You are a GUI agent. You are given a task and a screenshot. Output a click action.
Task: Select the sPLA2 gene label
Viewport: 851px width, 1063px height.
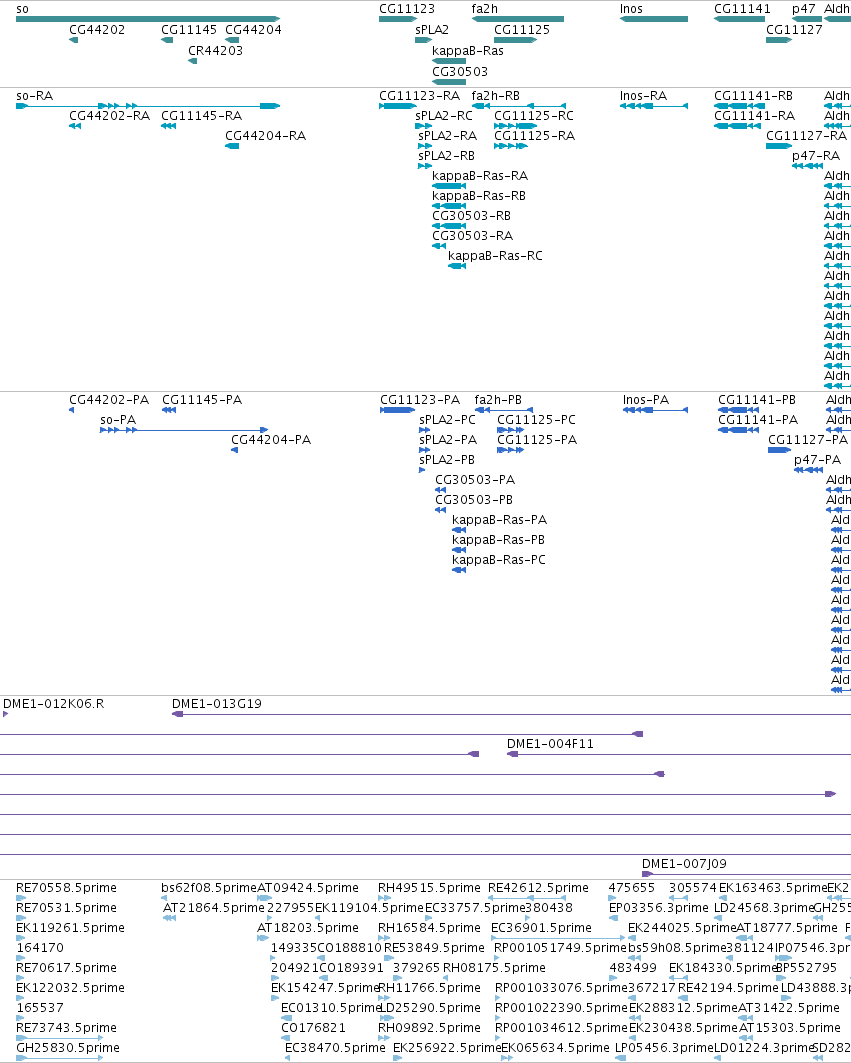coord(432,30)
